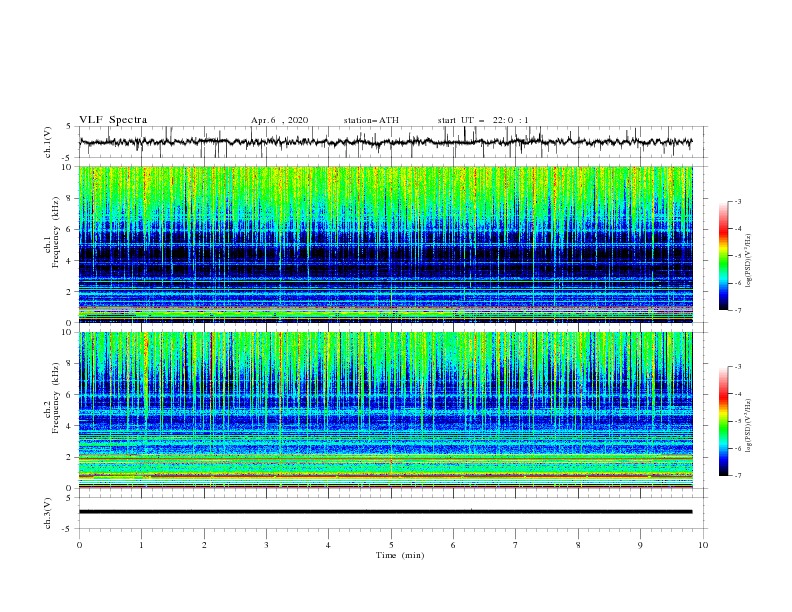The width and height of the screenshot is (792, 612).
Task: Click the ch.2 colorbar "-7" bottom value
Action: [x=737, y=476]
